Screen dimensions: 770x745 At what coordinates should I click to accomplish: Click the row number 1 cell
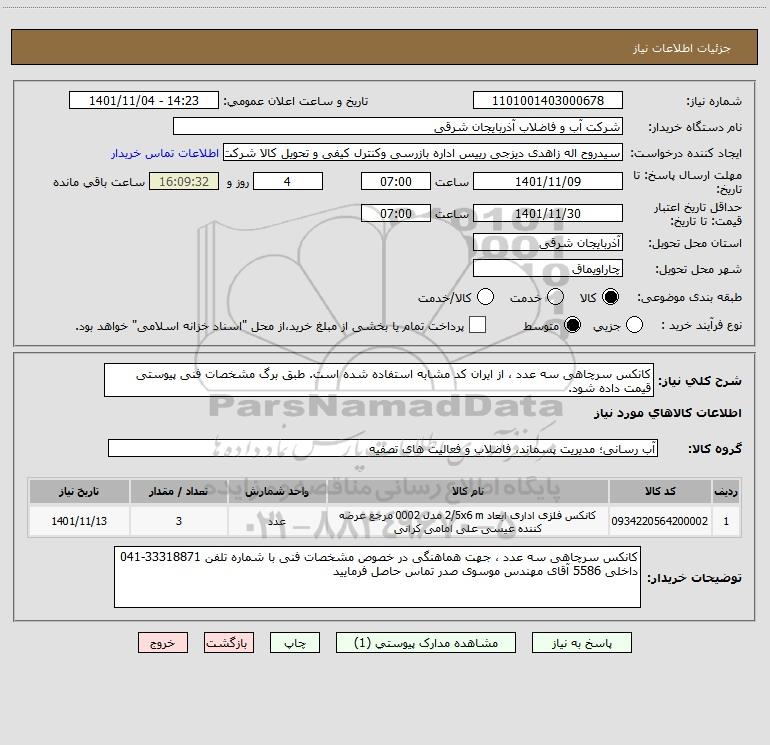(726, 521)
